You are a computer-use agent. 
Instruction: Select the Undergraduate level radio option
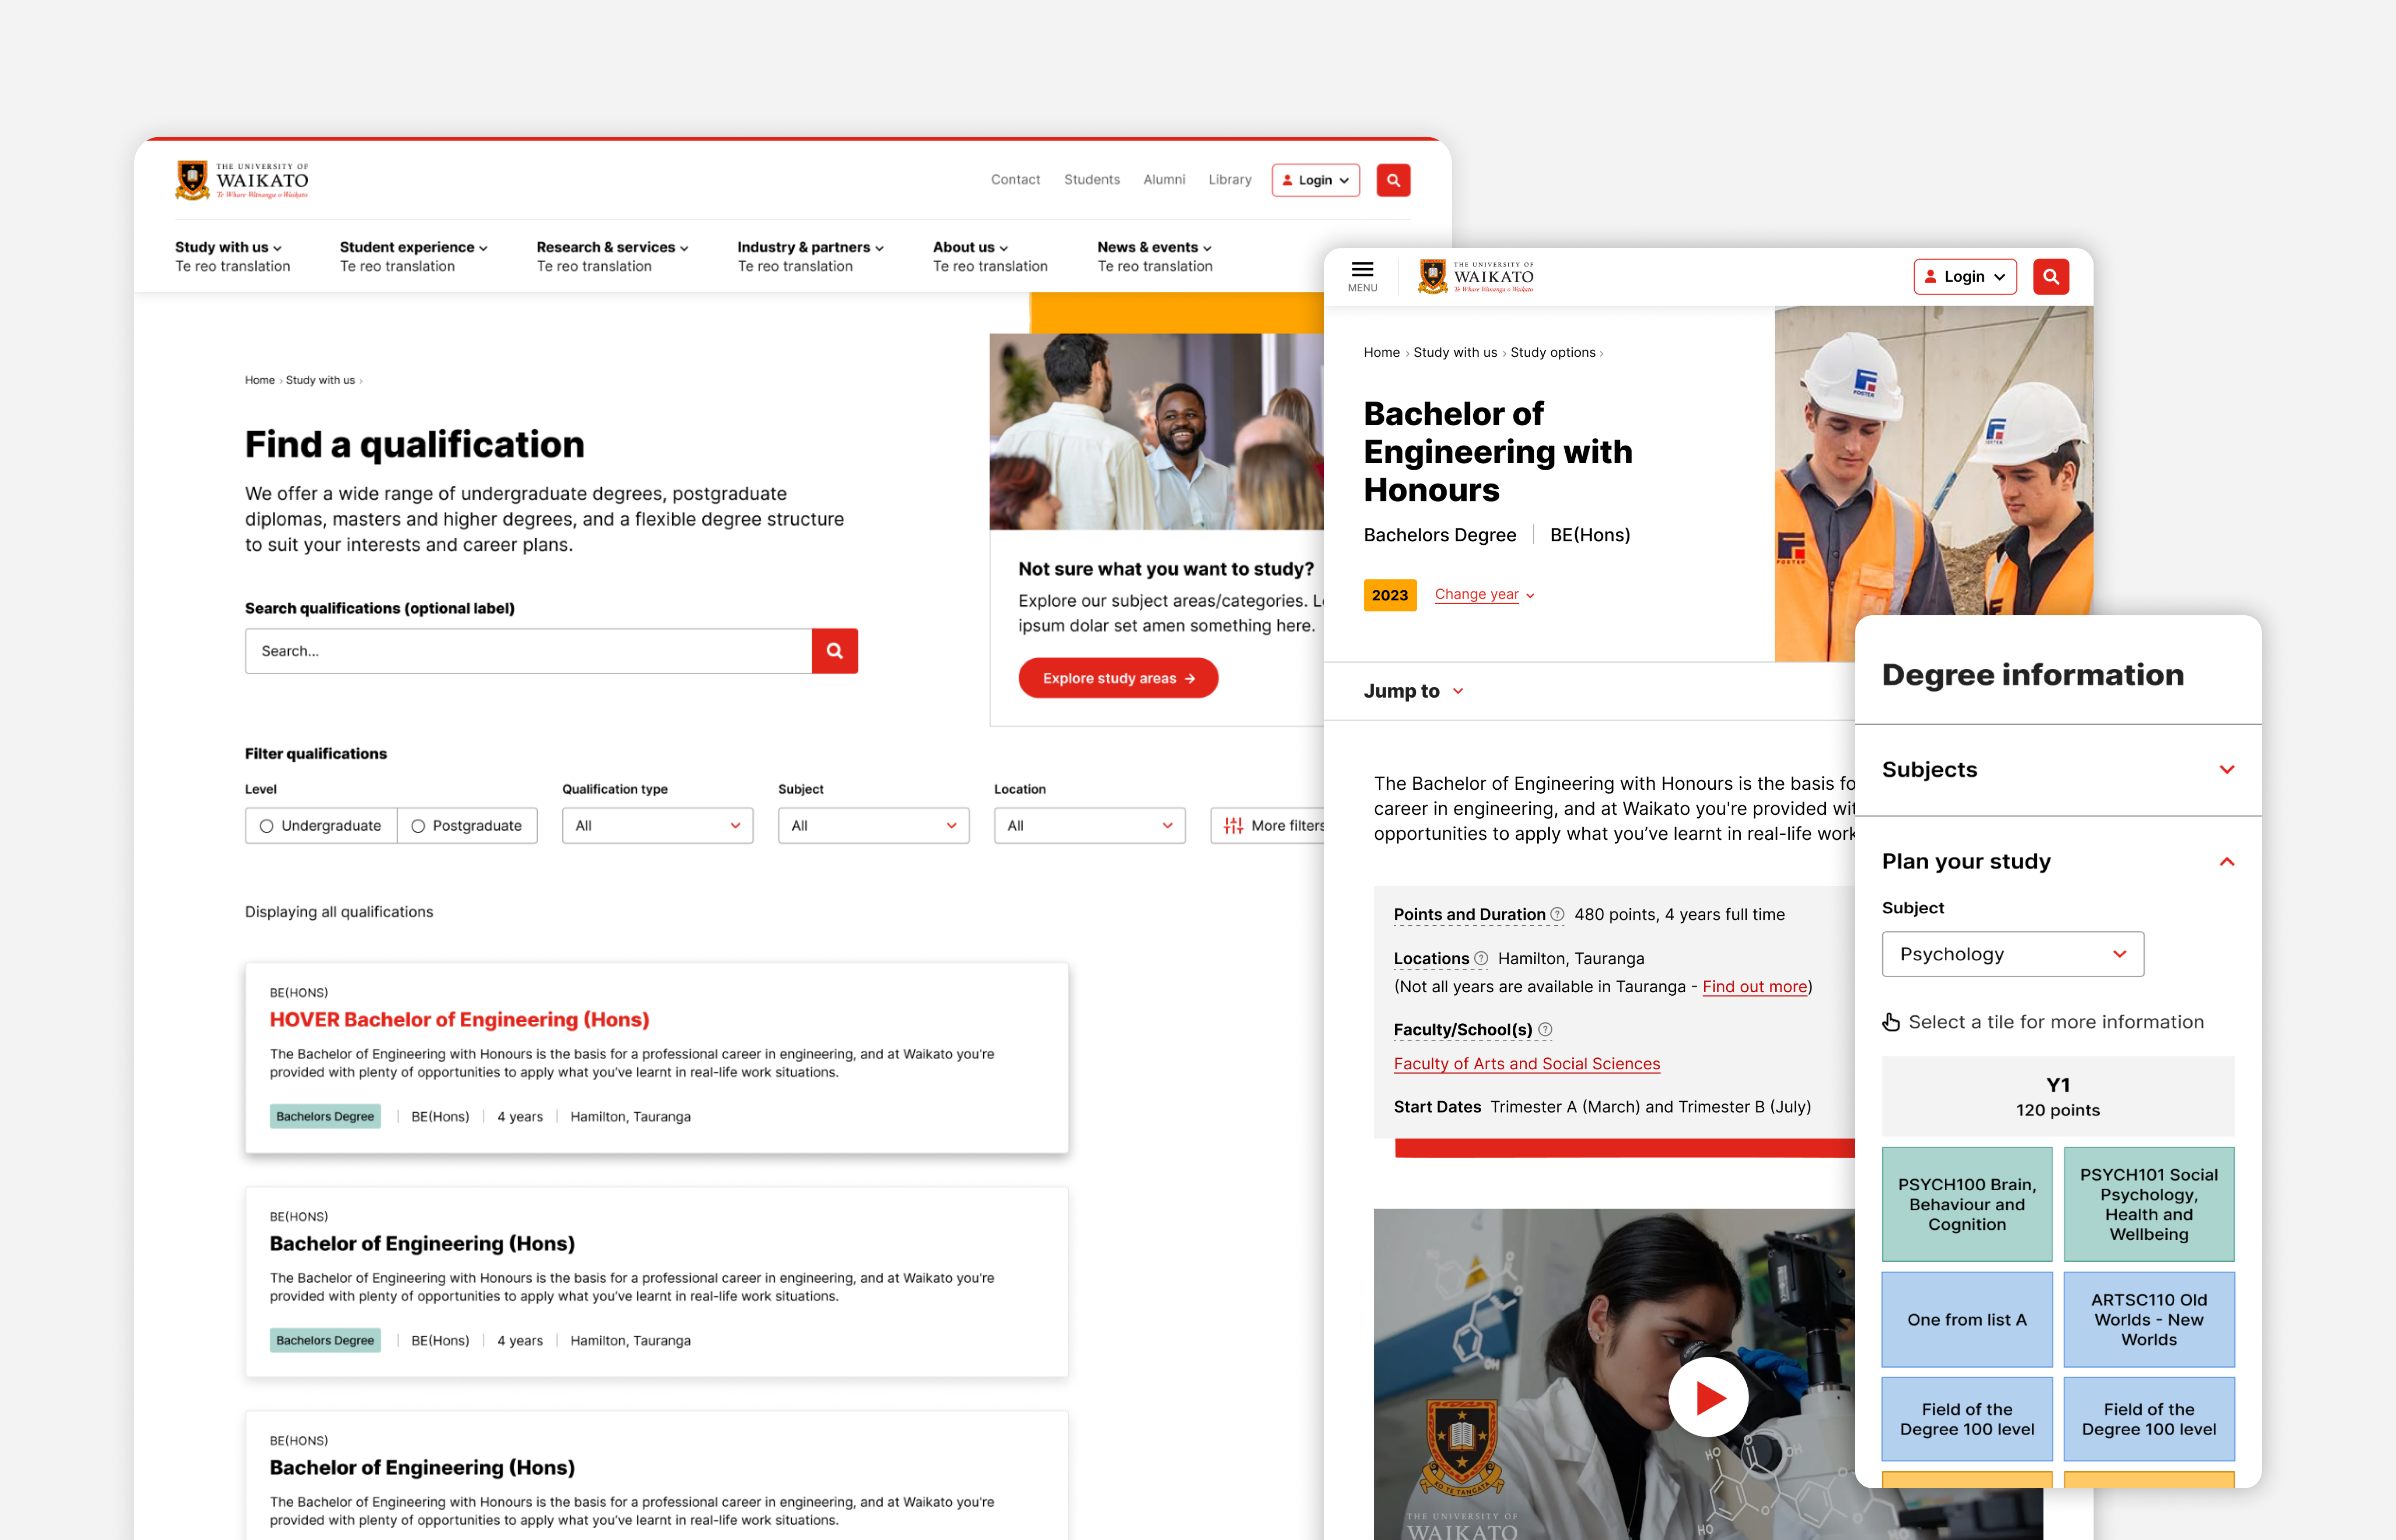tap(321, 826)
